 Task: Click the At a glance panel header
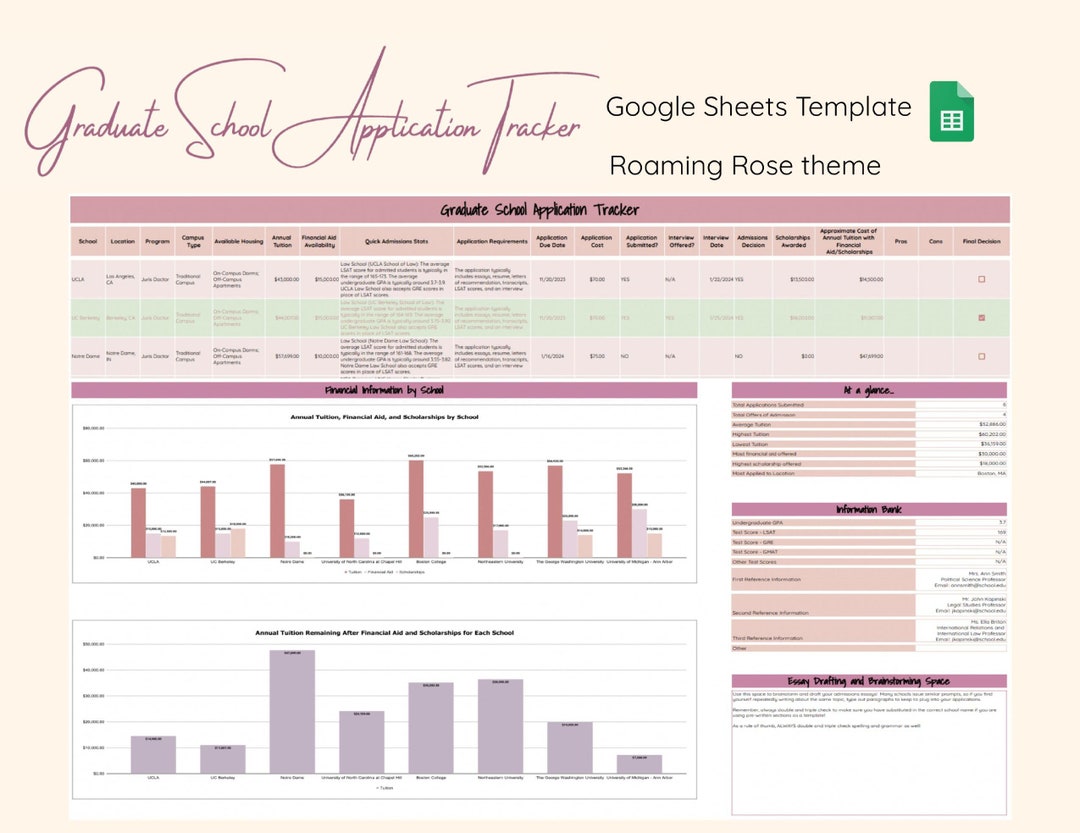click(x=869, y=390)
